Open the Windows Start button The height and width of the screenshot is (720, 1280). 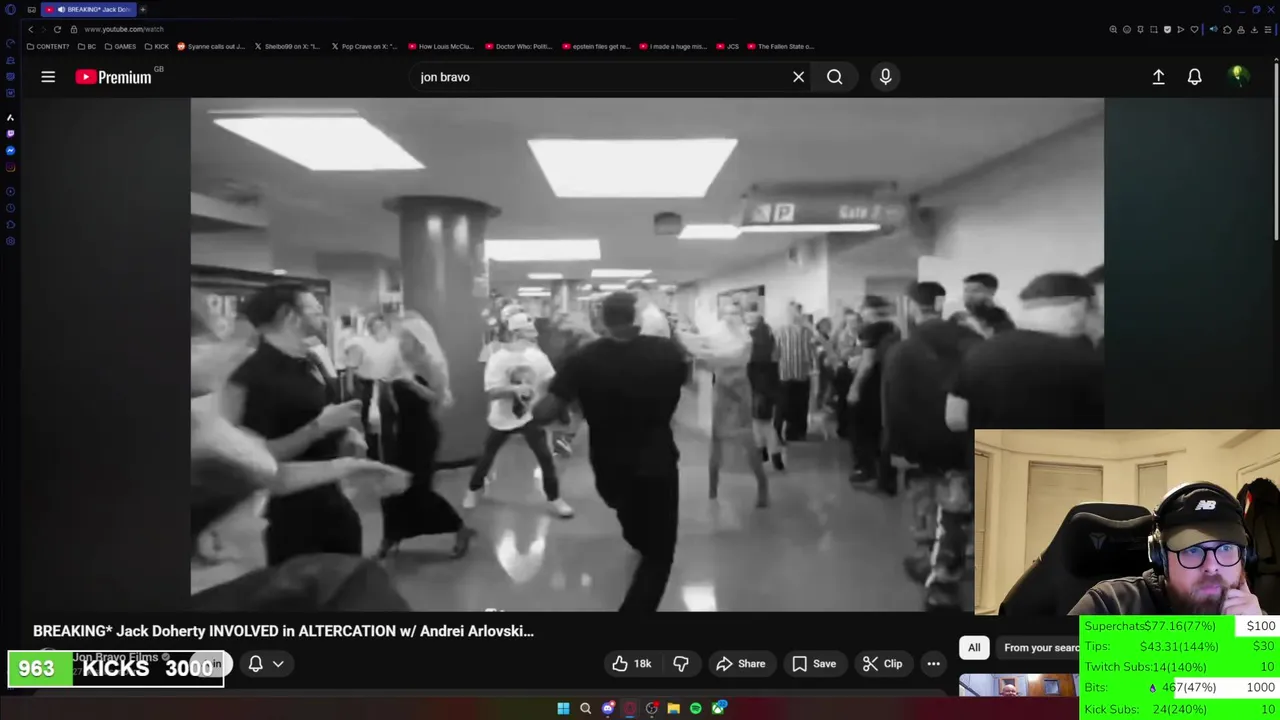click(563, 708)
